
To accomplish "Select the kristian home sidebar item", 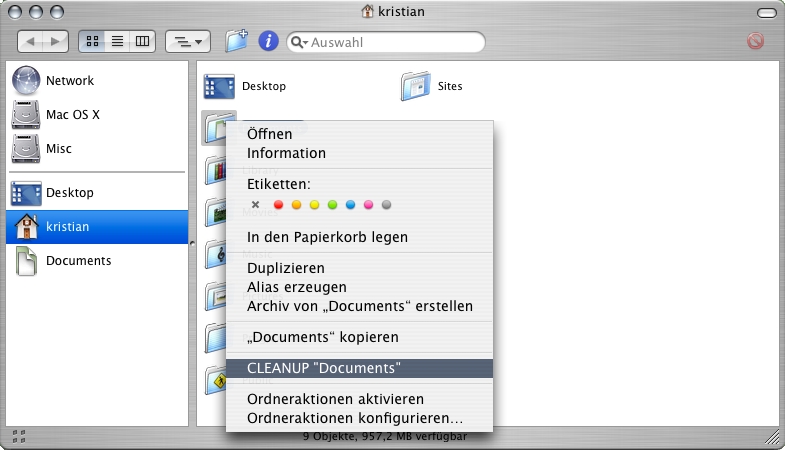I will [97, 227].
